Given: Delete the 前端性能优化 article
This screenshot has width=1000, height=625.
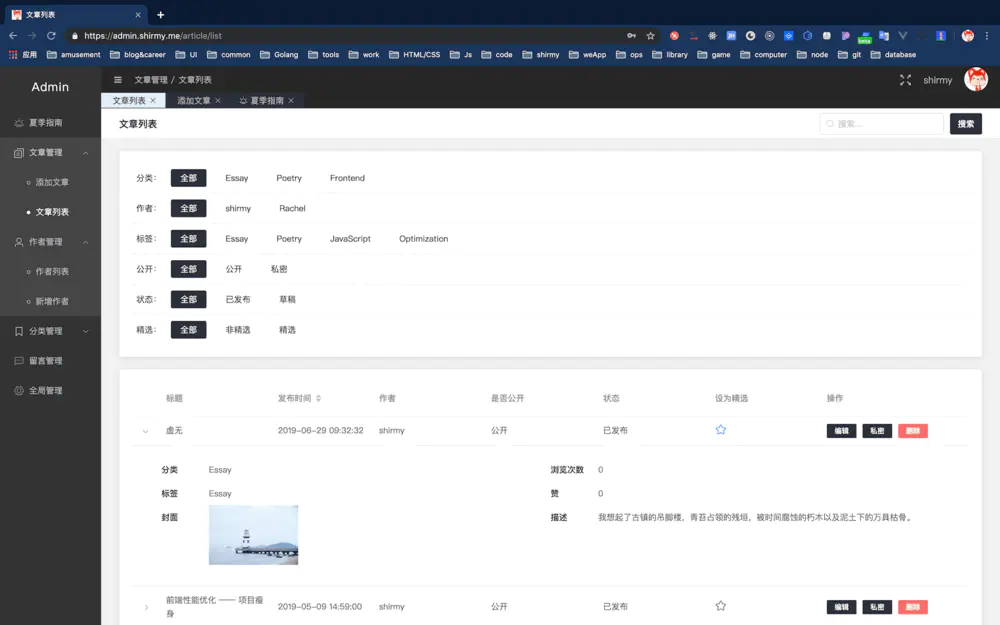Looking at the screenshot, I should (x=913, y=607).
